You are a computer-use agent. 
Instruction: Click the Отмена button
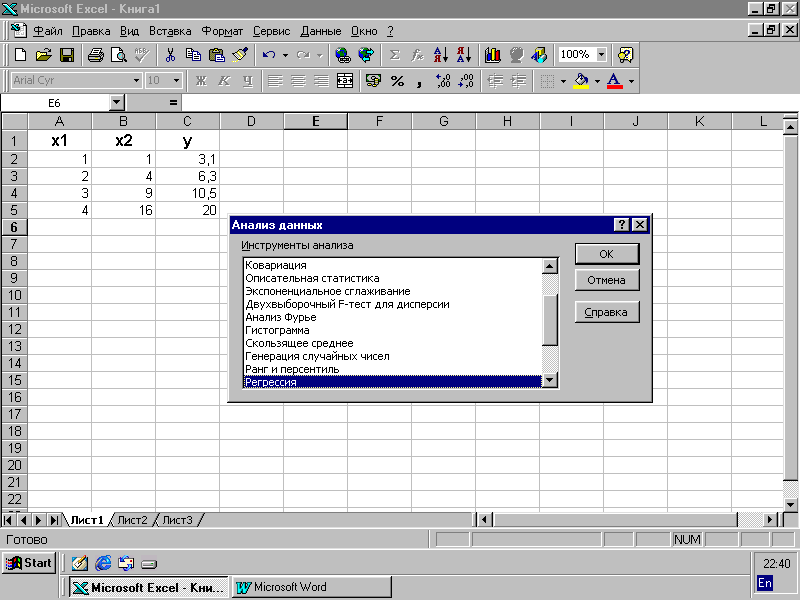click(606, 281)
